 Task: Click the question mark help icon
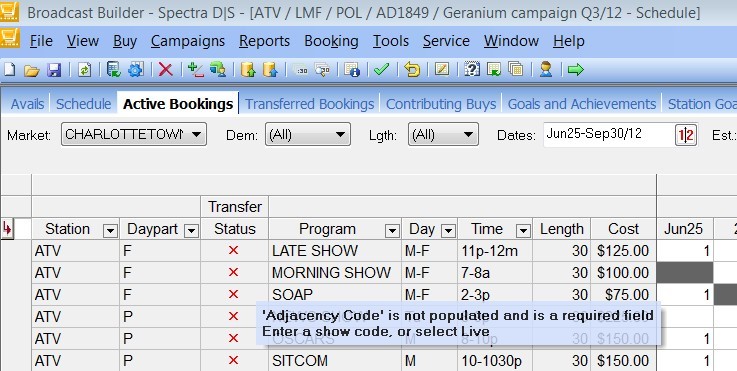[x=472, y=70]
